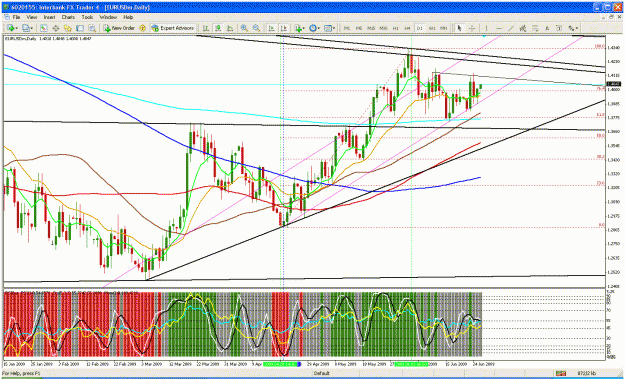The image size is (625, 379).
Task: Click the chart document icon beside File
Action: click(x=6, y=18)
